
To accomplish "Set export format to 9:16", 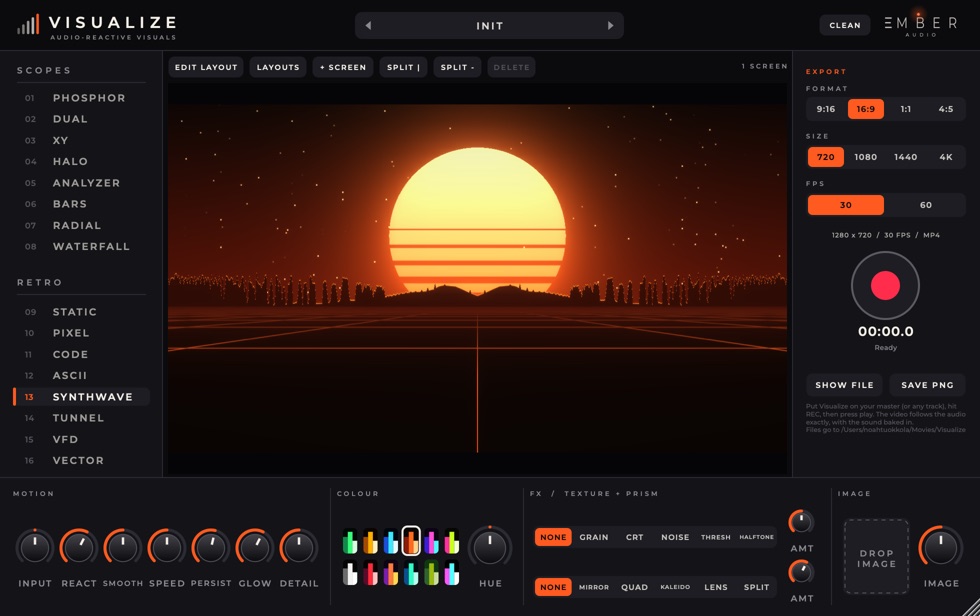I will [x=826, y=109].
